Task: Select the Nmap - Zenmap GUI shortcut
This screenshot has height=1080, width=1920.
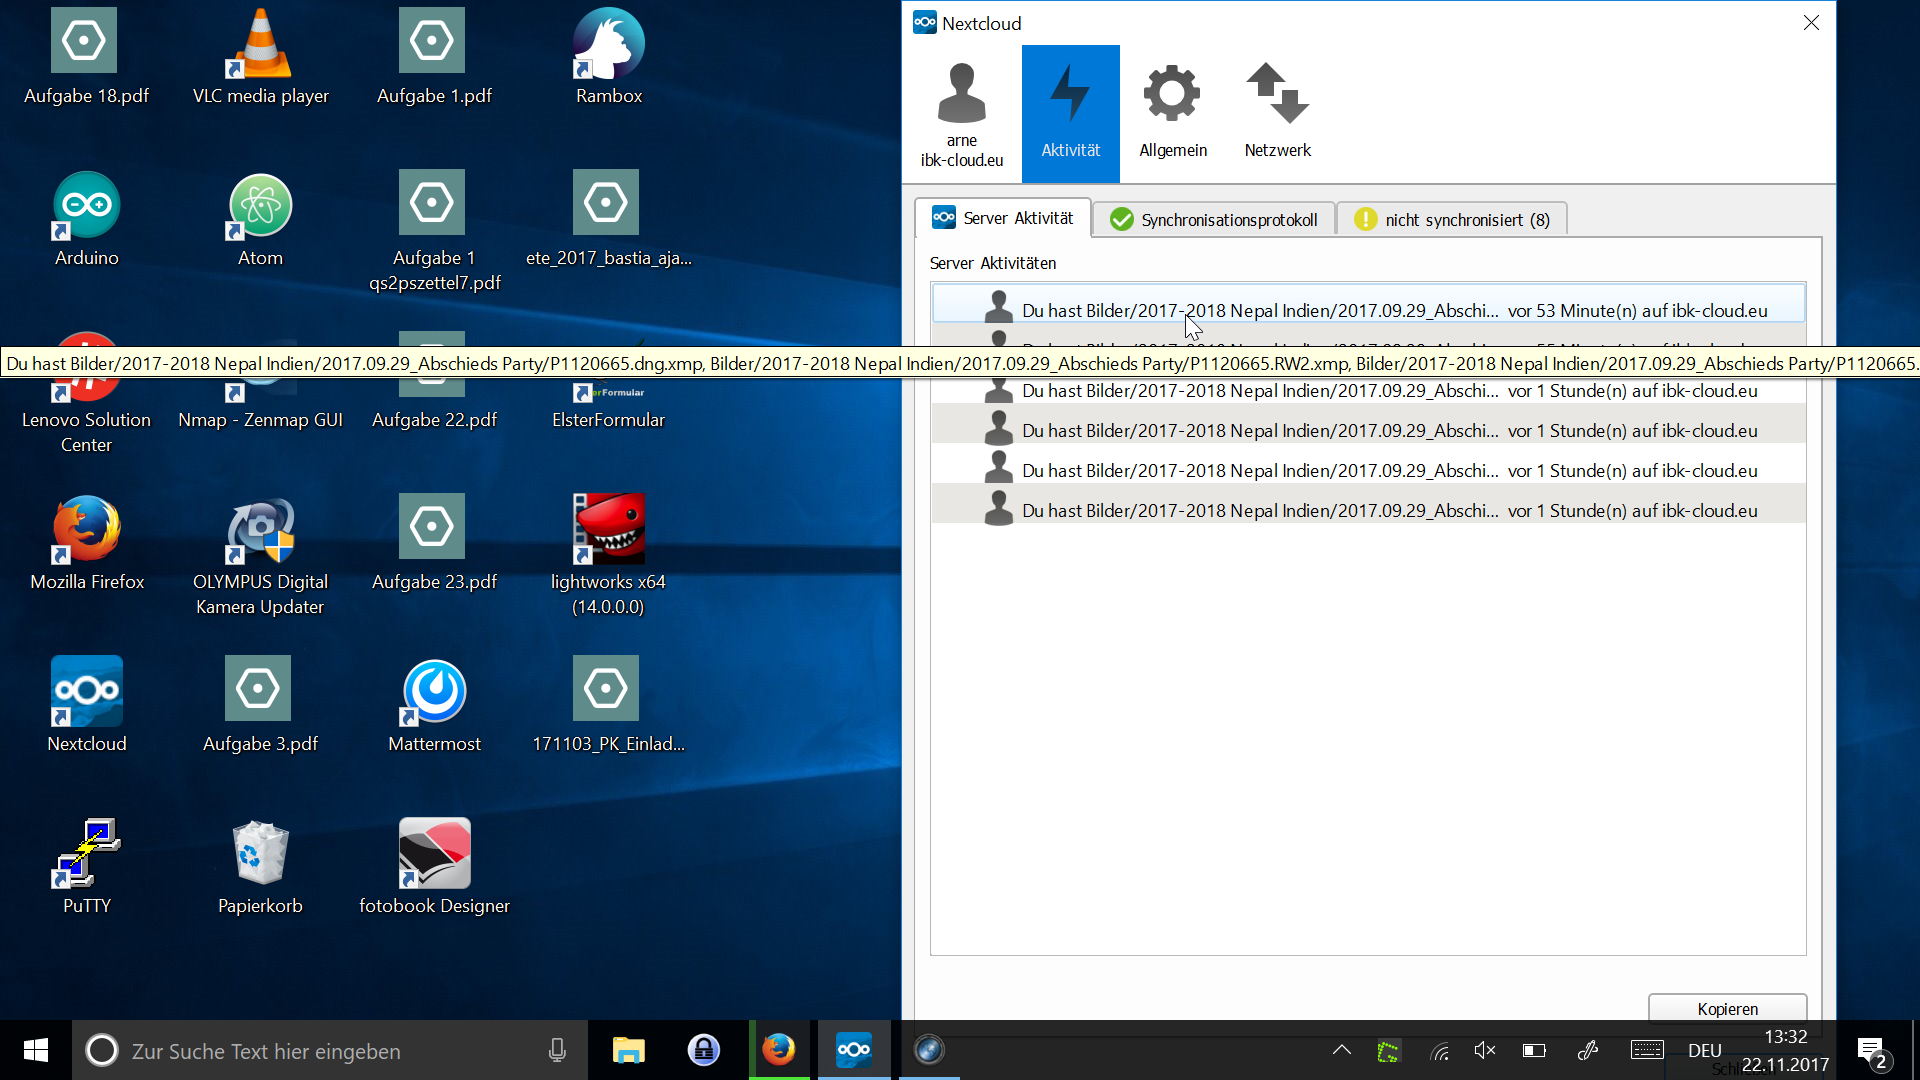Action: point(260,406)
